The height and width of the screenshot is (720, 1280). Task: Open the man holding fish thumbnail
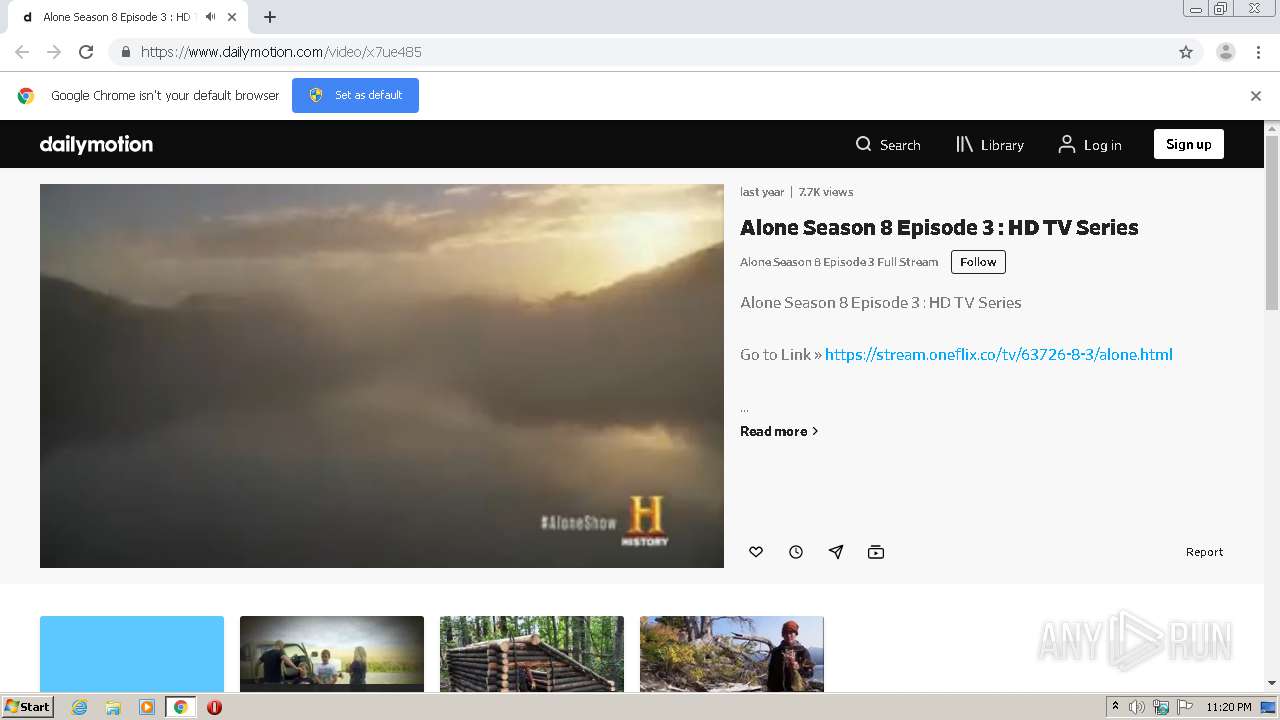[732, 654]
